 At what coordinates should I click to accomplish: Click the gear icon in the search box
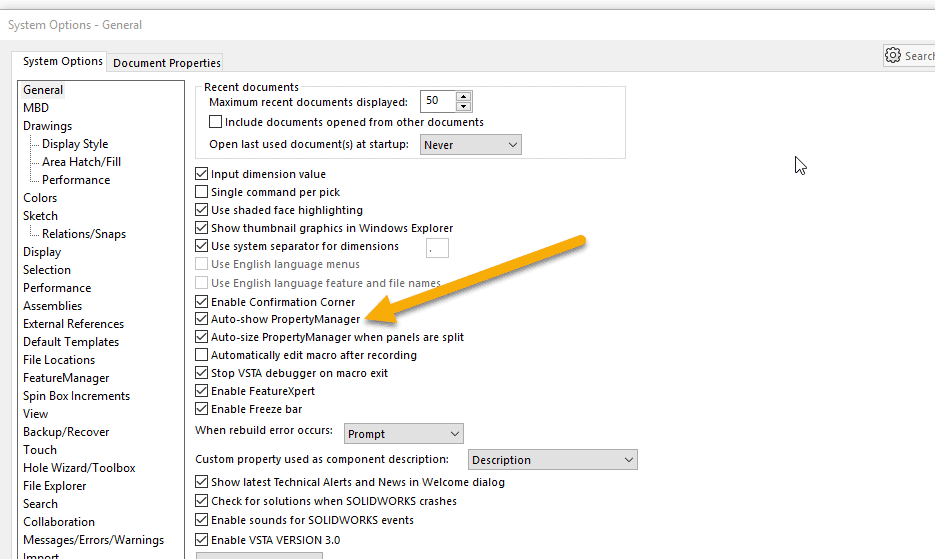pos(893,55)
